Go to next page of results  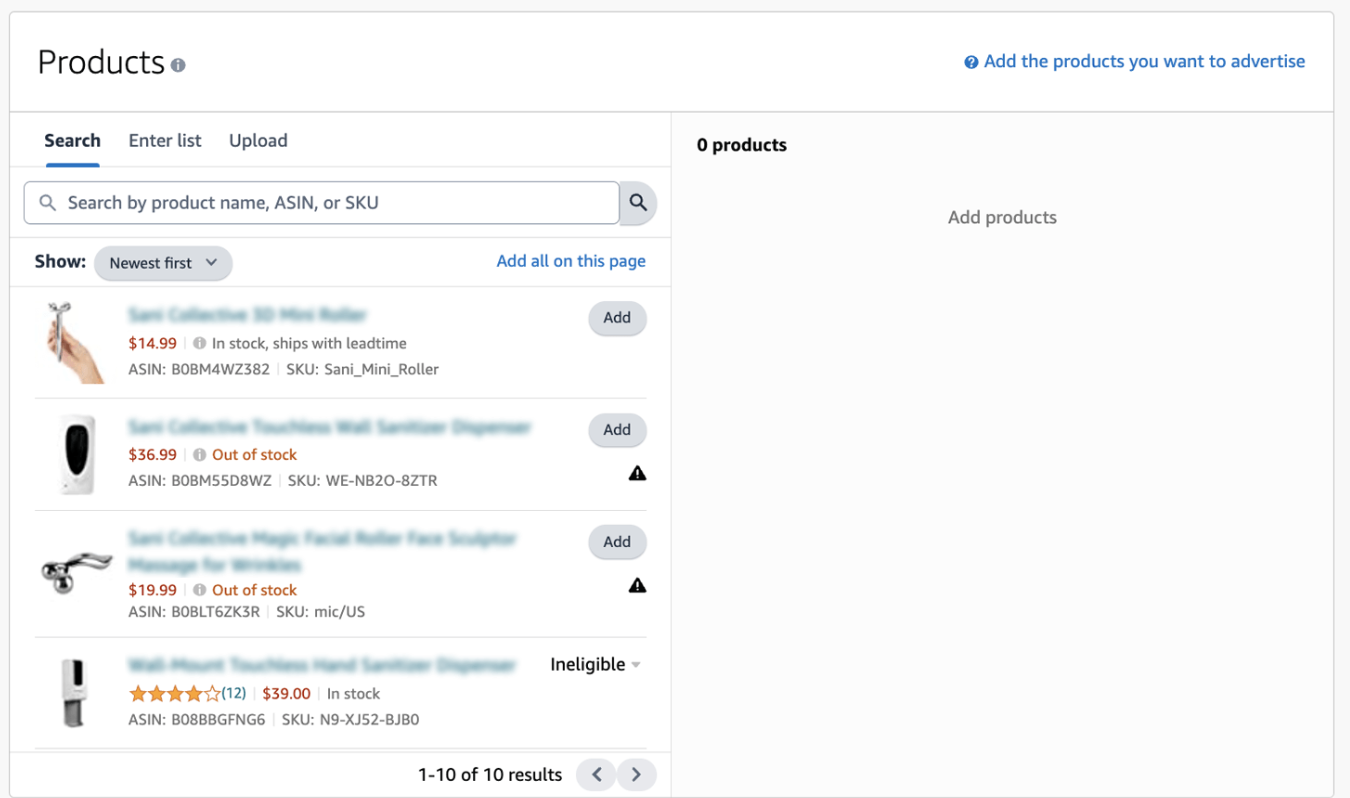[x=636, y=774]
